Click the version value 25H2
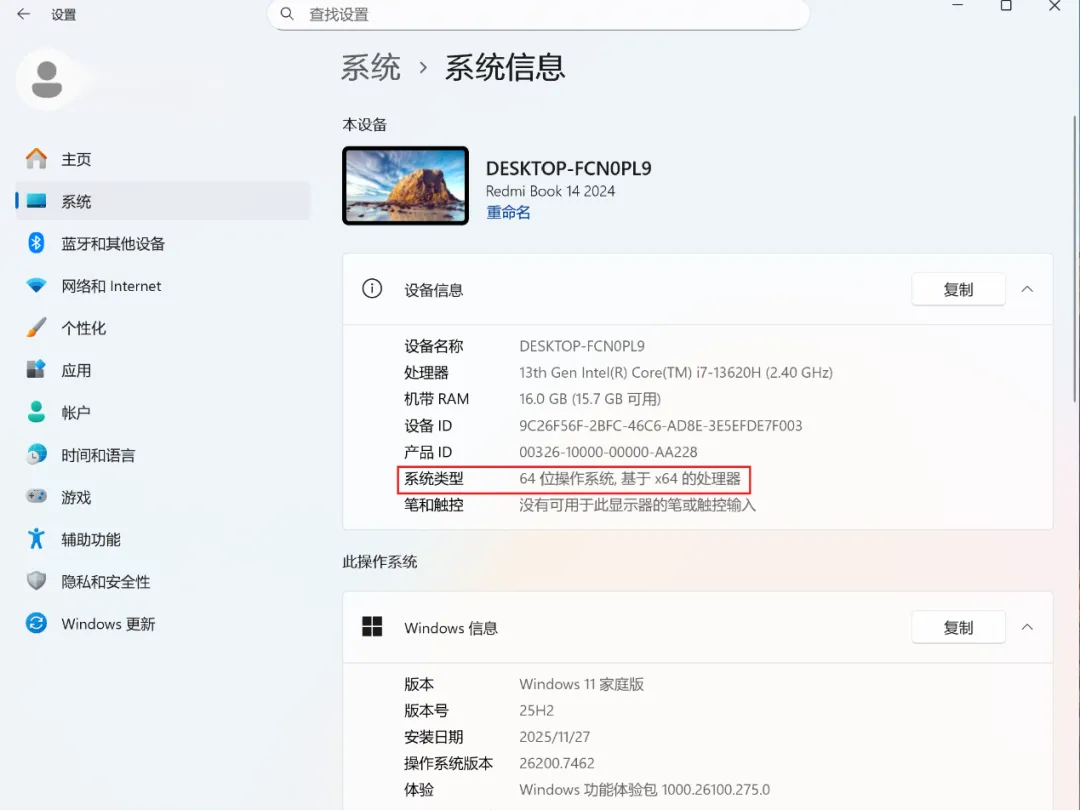This screenshot has width=1080, height=810. point(537,710)
